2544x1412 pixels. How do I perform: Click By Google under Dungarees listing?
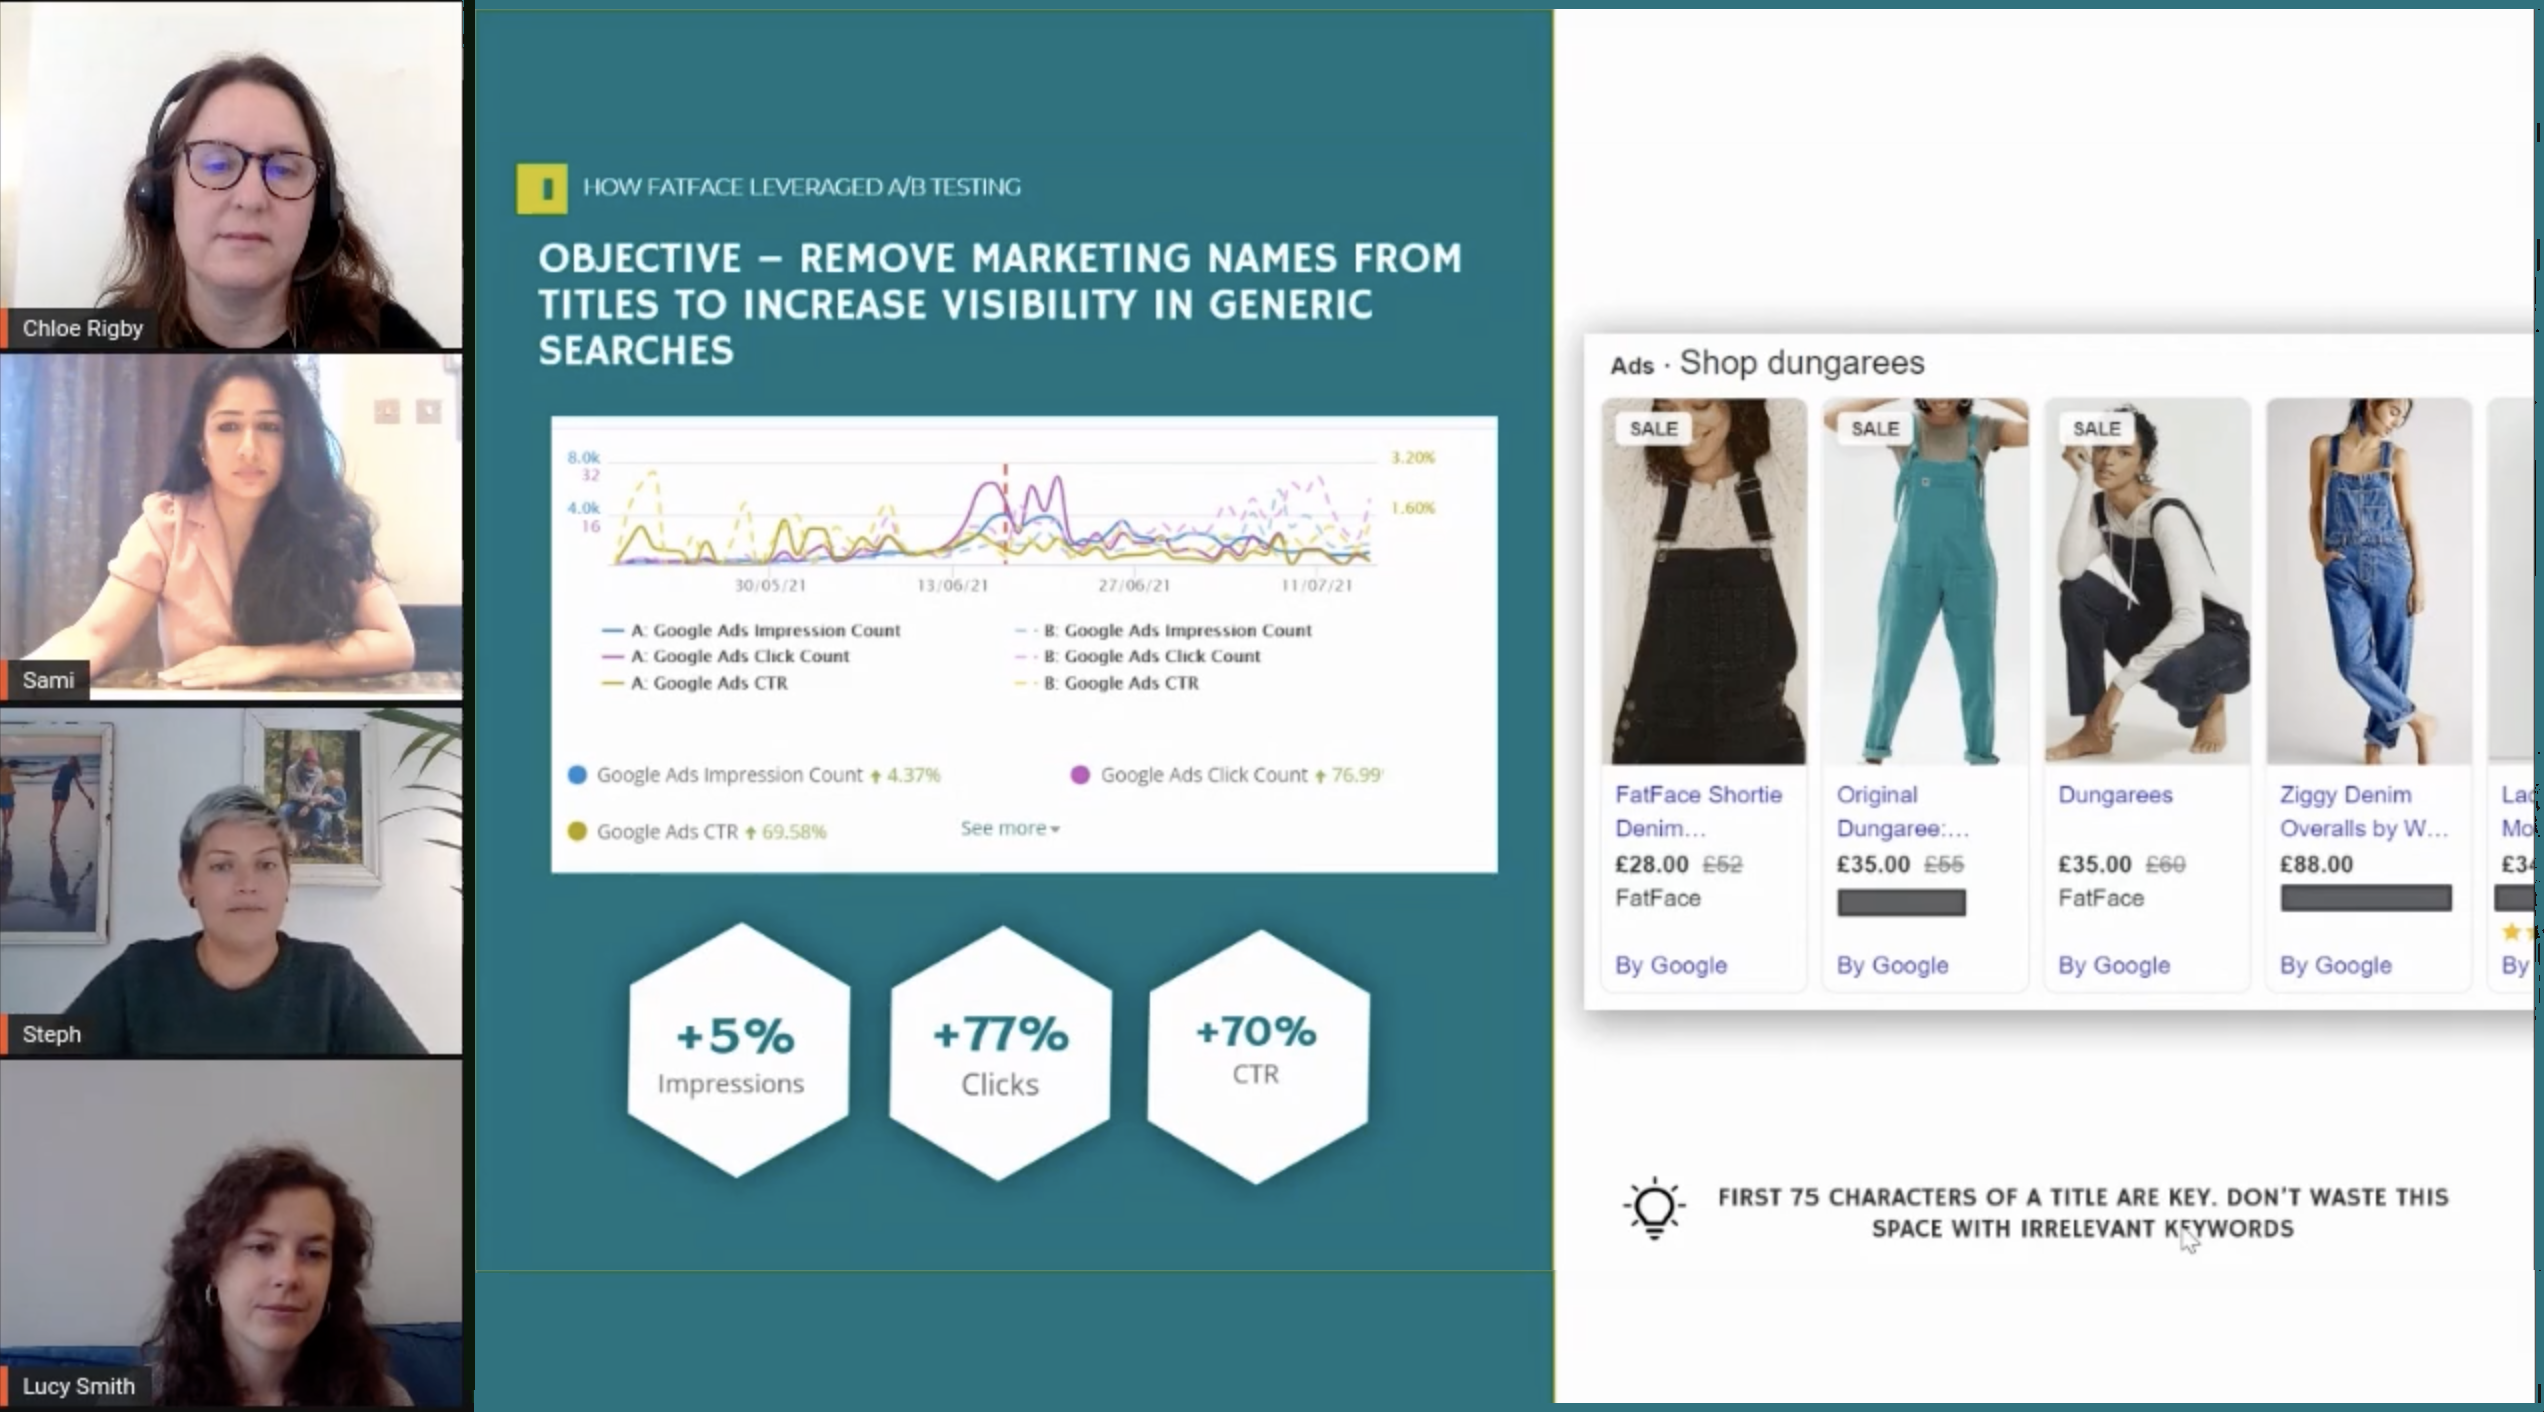pyautogui.click(x=2113, y=965)
